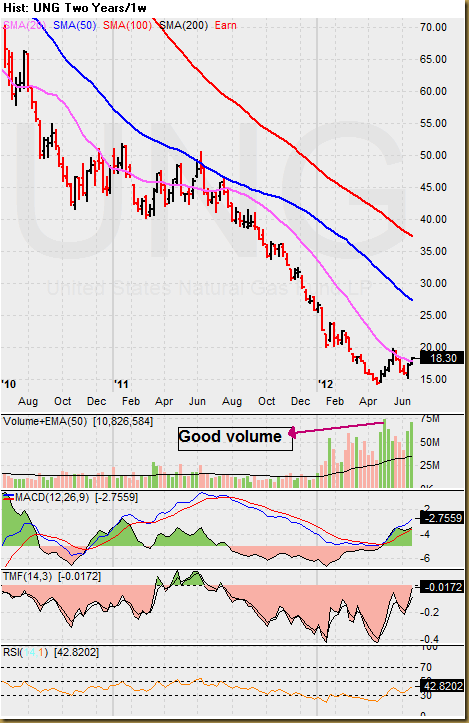Screen dimensions: 469x723
Task: Click the 60.00 price axis label
Action: pos(433,91)
